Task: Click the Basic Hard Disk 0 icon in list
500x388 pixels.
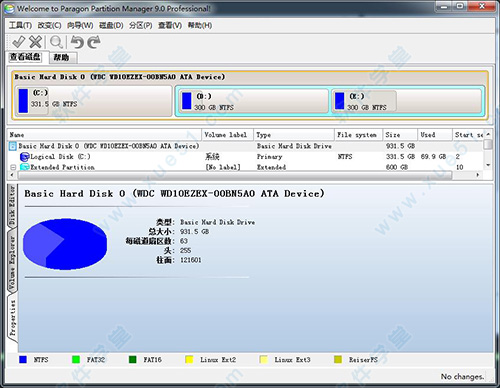Action: 13,146
